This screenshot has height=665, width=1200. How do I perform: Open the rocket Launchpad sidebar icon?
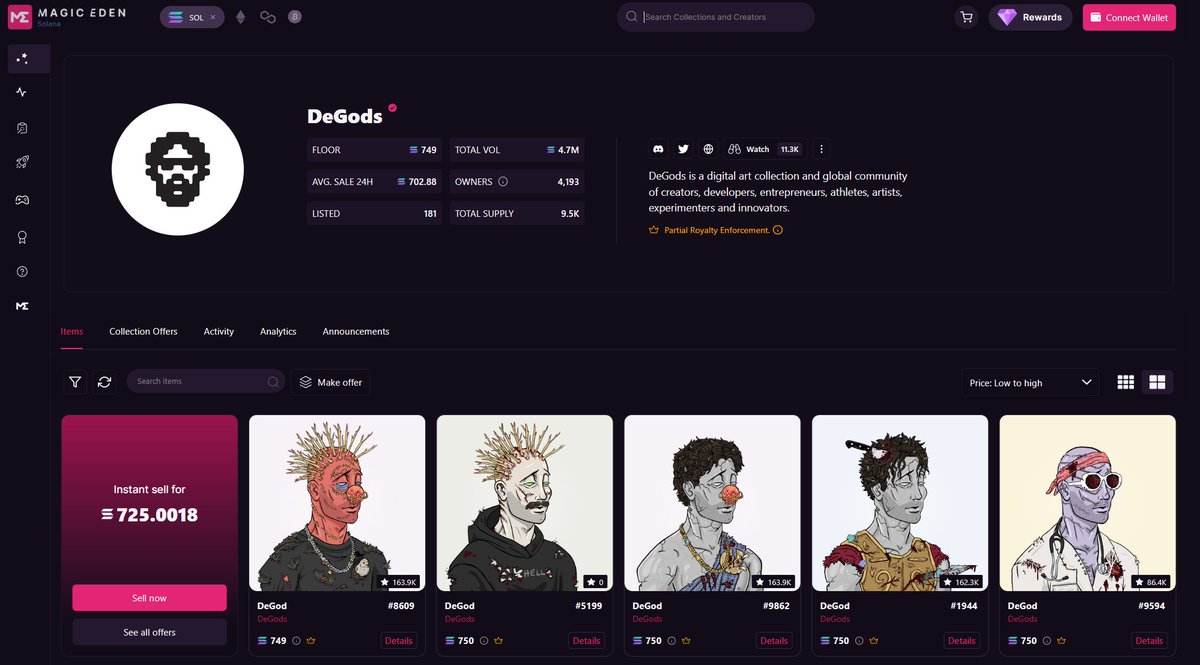[22, 162]
